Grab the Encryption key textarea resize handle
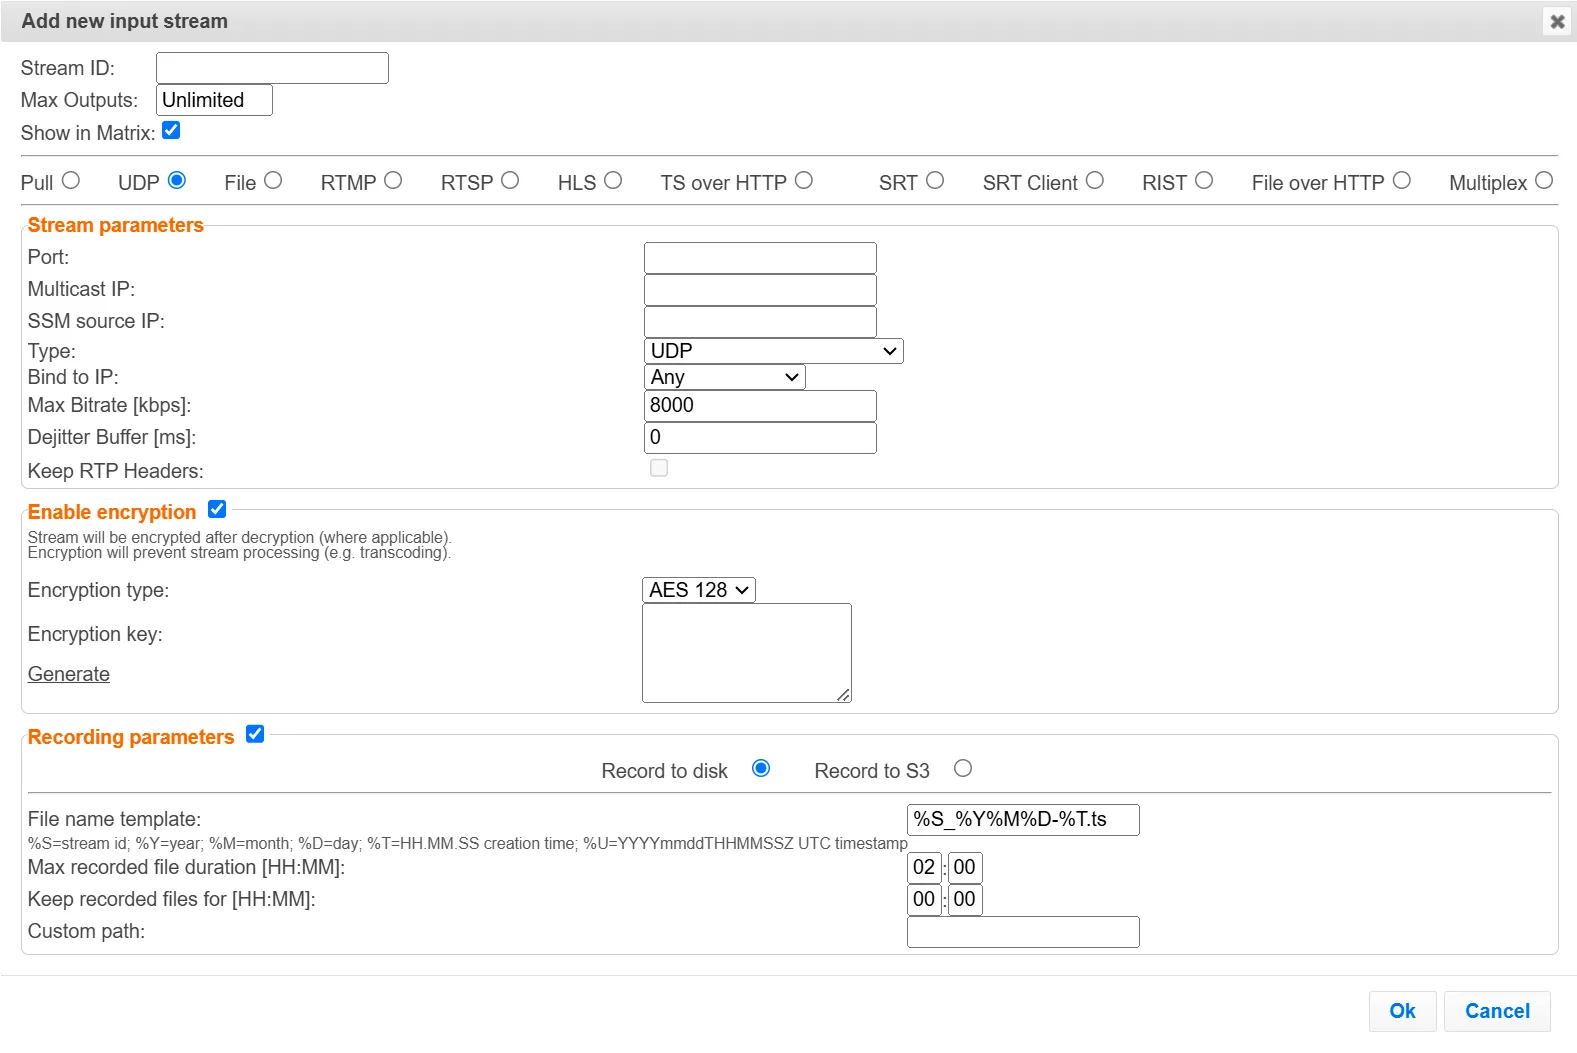The image size is (1577, 1053). [x=844, y=695]
